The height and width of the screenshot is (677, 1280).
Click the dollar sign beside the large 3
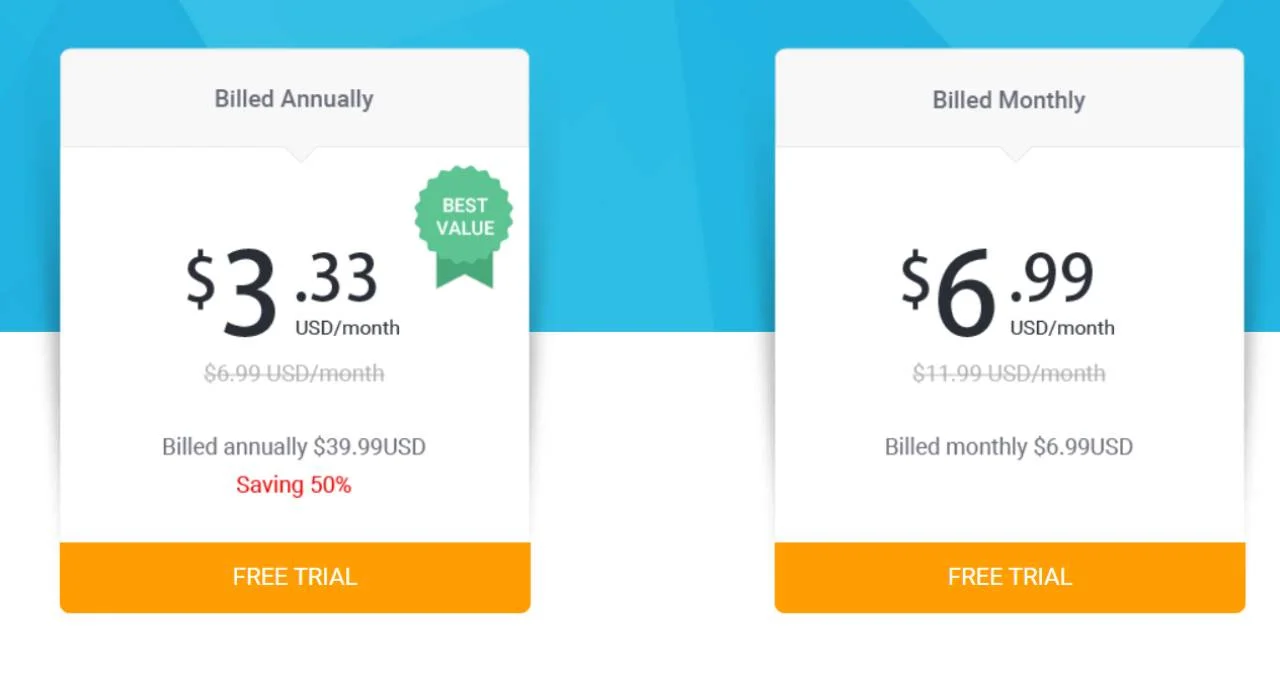[x=200, y=278]
